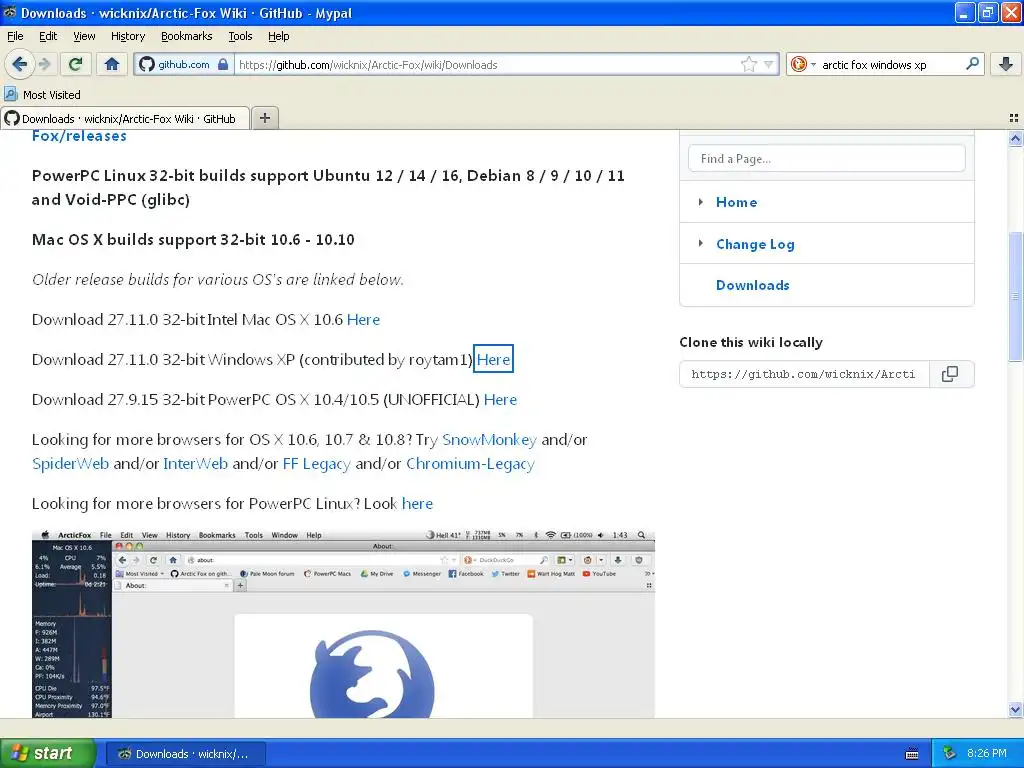Screen dimensions: 1024x768
Task: Click the 8:26 PM clock
Action: pyautogui.click(x=987, y=753)
